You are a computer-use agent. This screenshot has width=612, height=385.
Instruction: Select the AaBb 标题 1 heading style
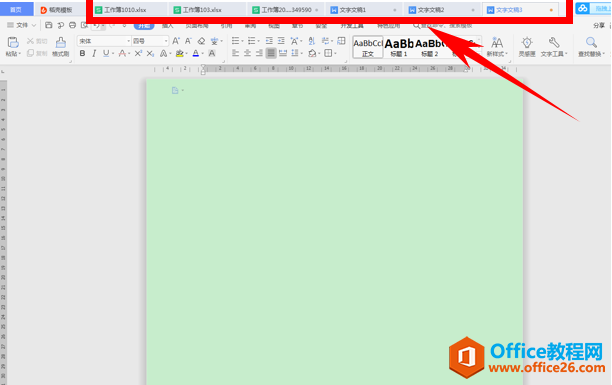point(399,47)
